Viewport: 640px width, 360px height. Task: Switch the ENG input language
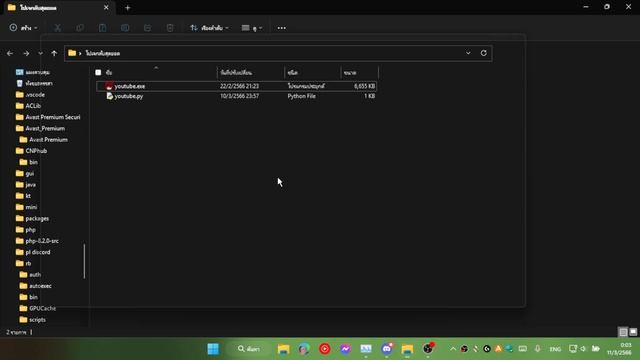click(x=555, y=349)
